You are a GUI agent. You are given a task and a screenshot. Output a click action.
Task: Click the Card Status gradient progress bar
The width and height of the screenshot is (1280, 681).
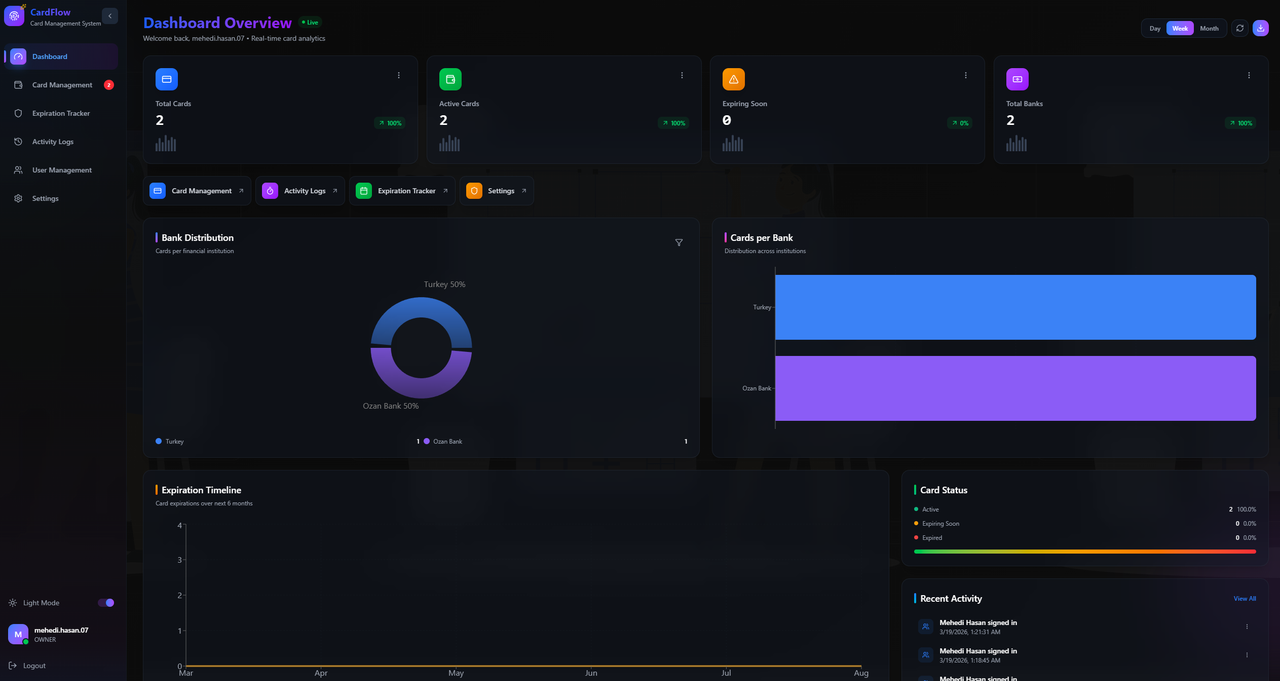click(1085, 551)
